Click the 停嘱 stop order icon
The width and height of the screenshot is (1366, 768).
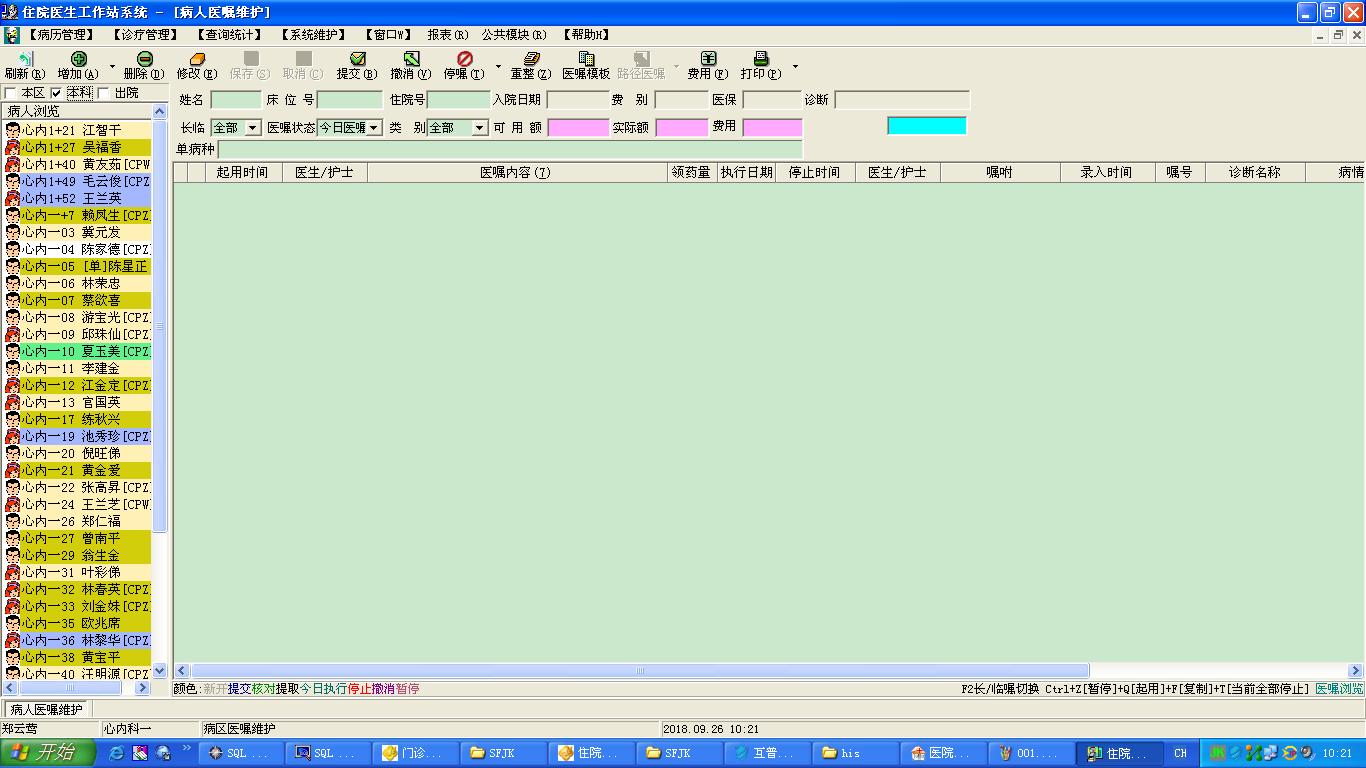(x=464, y=59)
